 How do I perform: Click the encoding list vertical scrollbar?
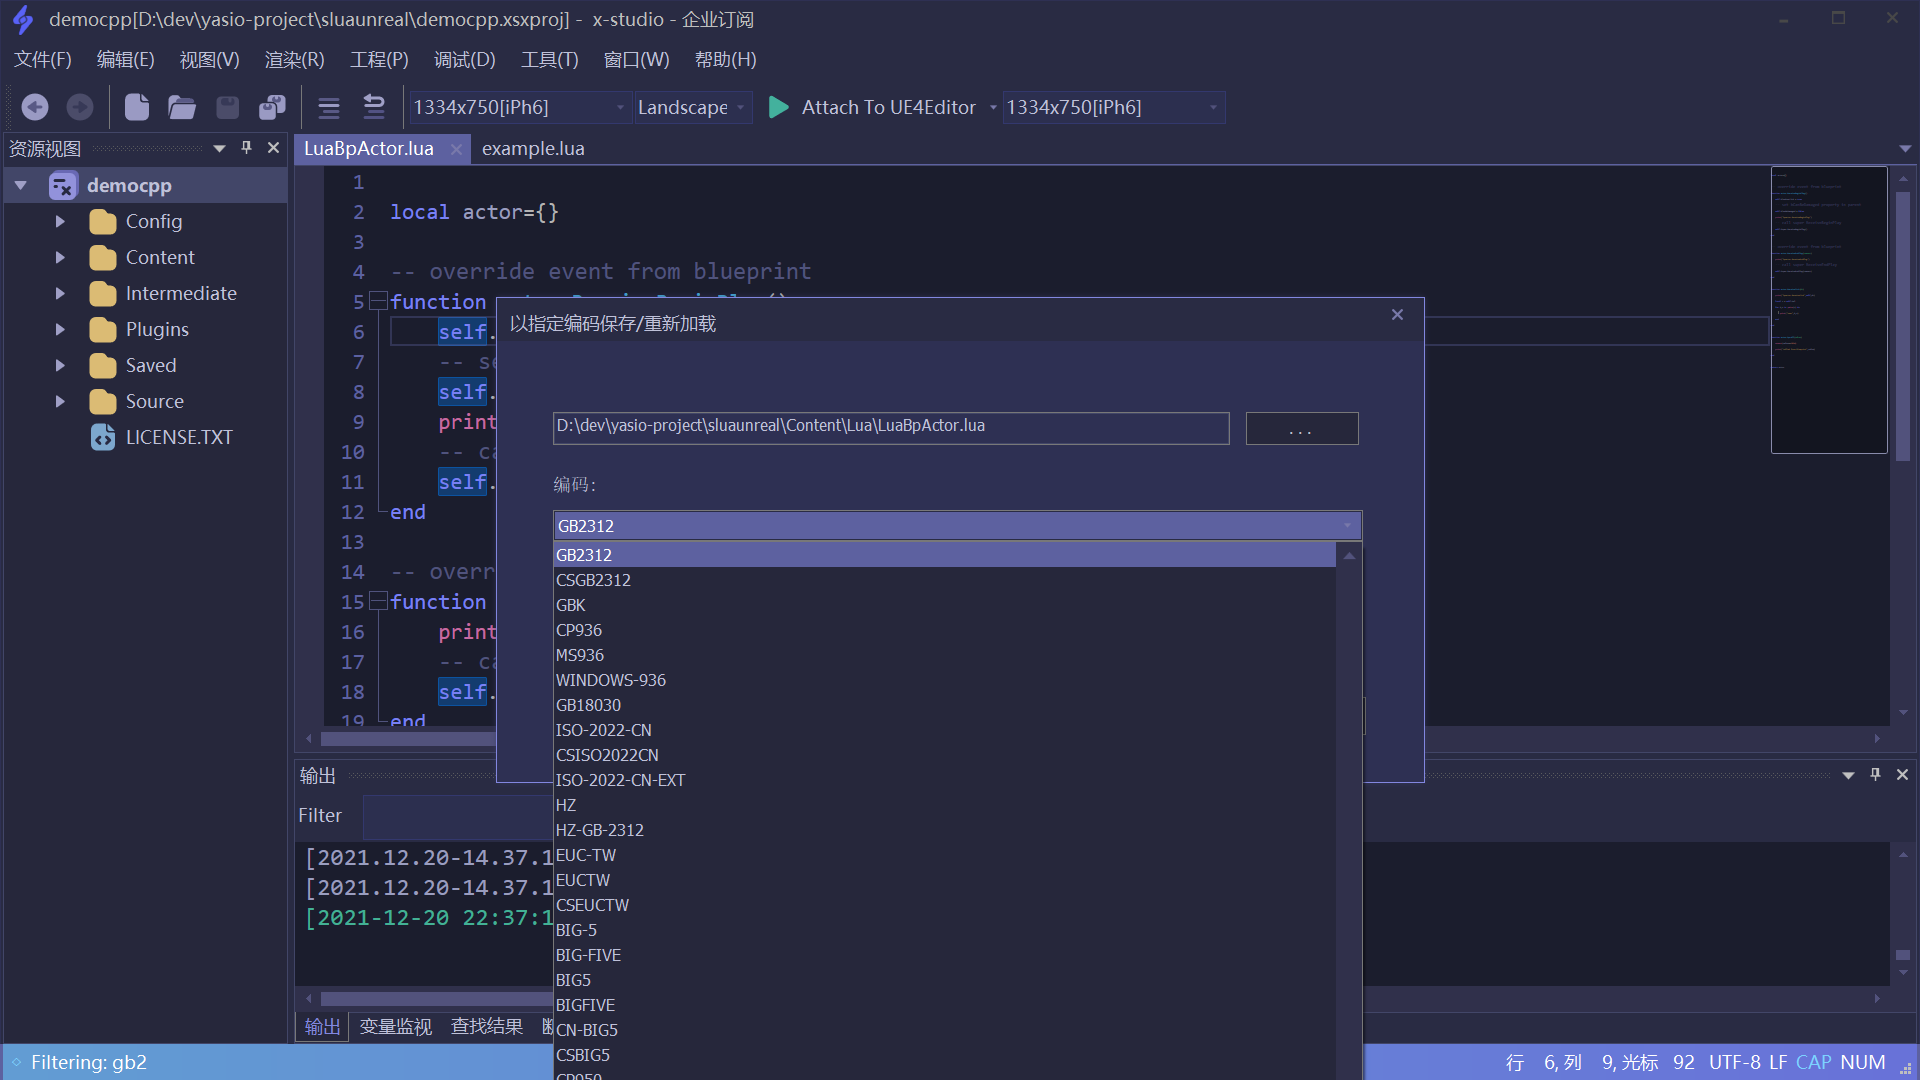tap(1349, 800)
